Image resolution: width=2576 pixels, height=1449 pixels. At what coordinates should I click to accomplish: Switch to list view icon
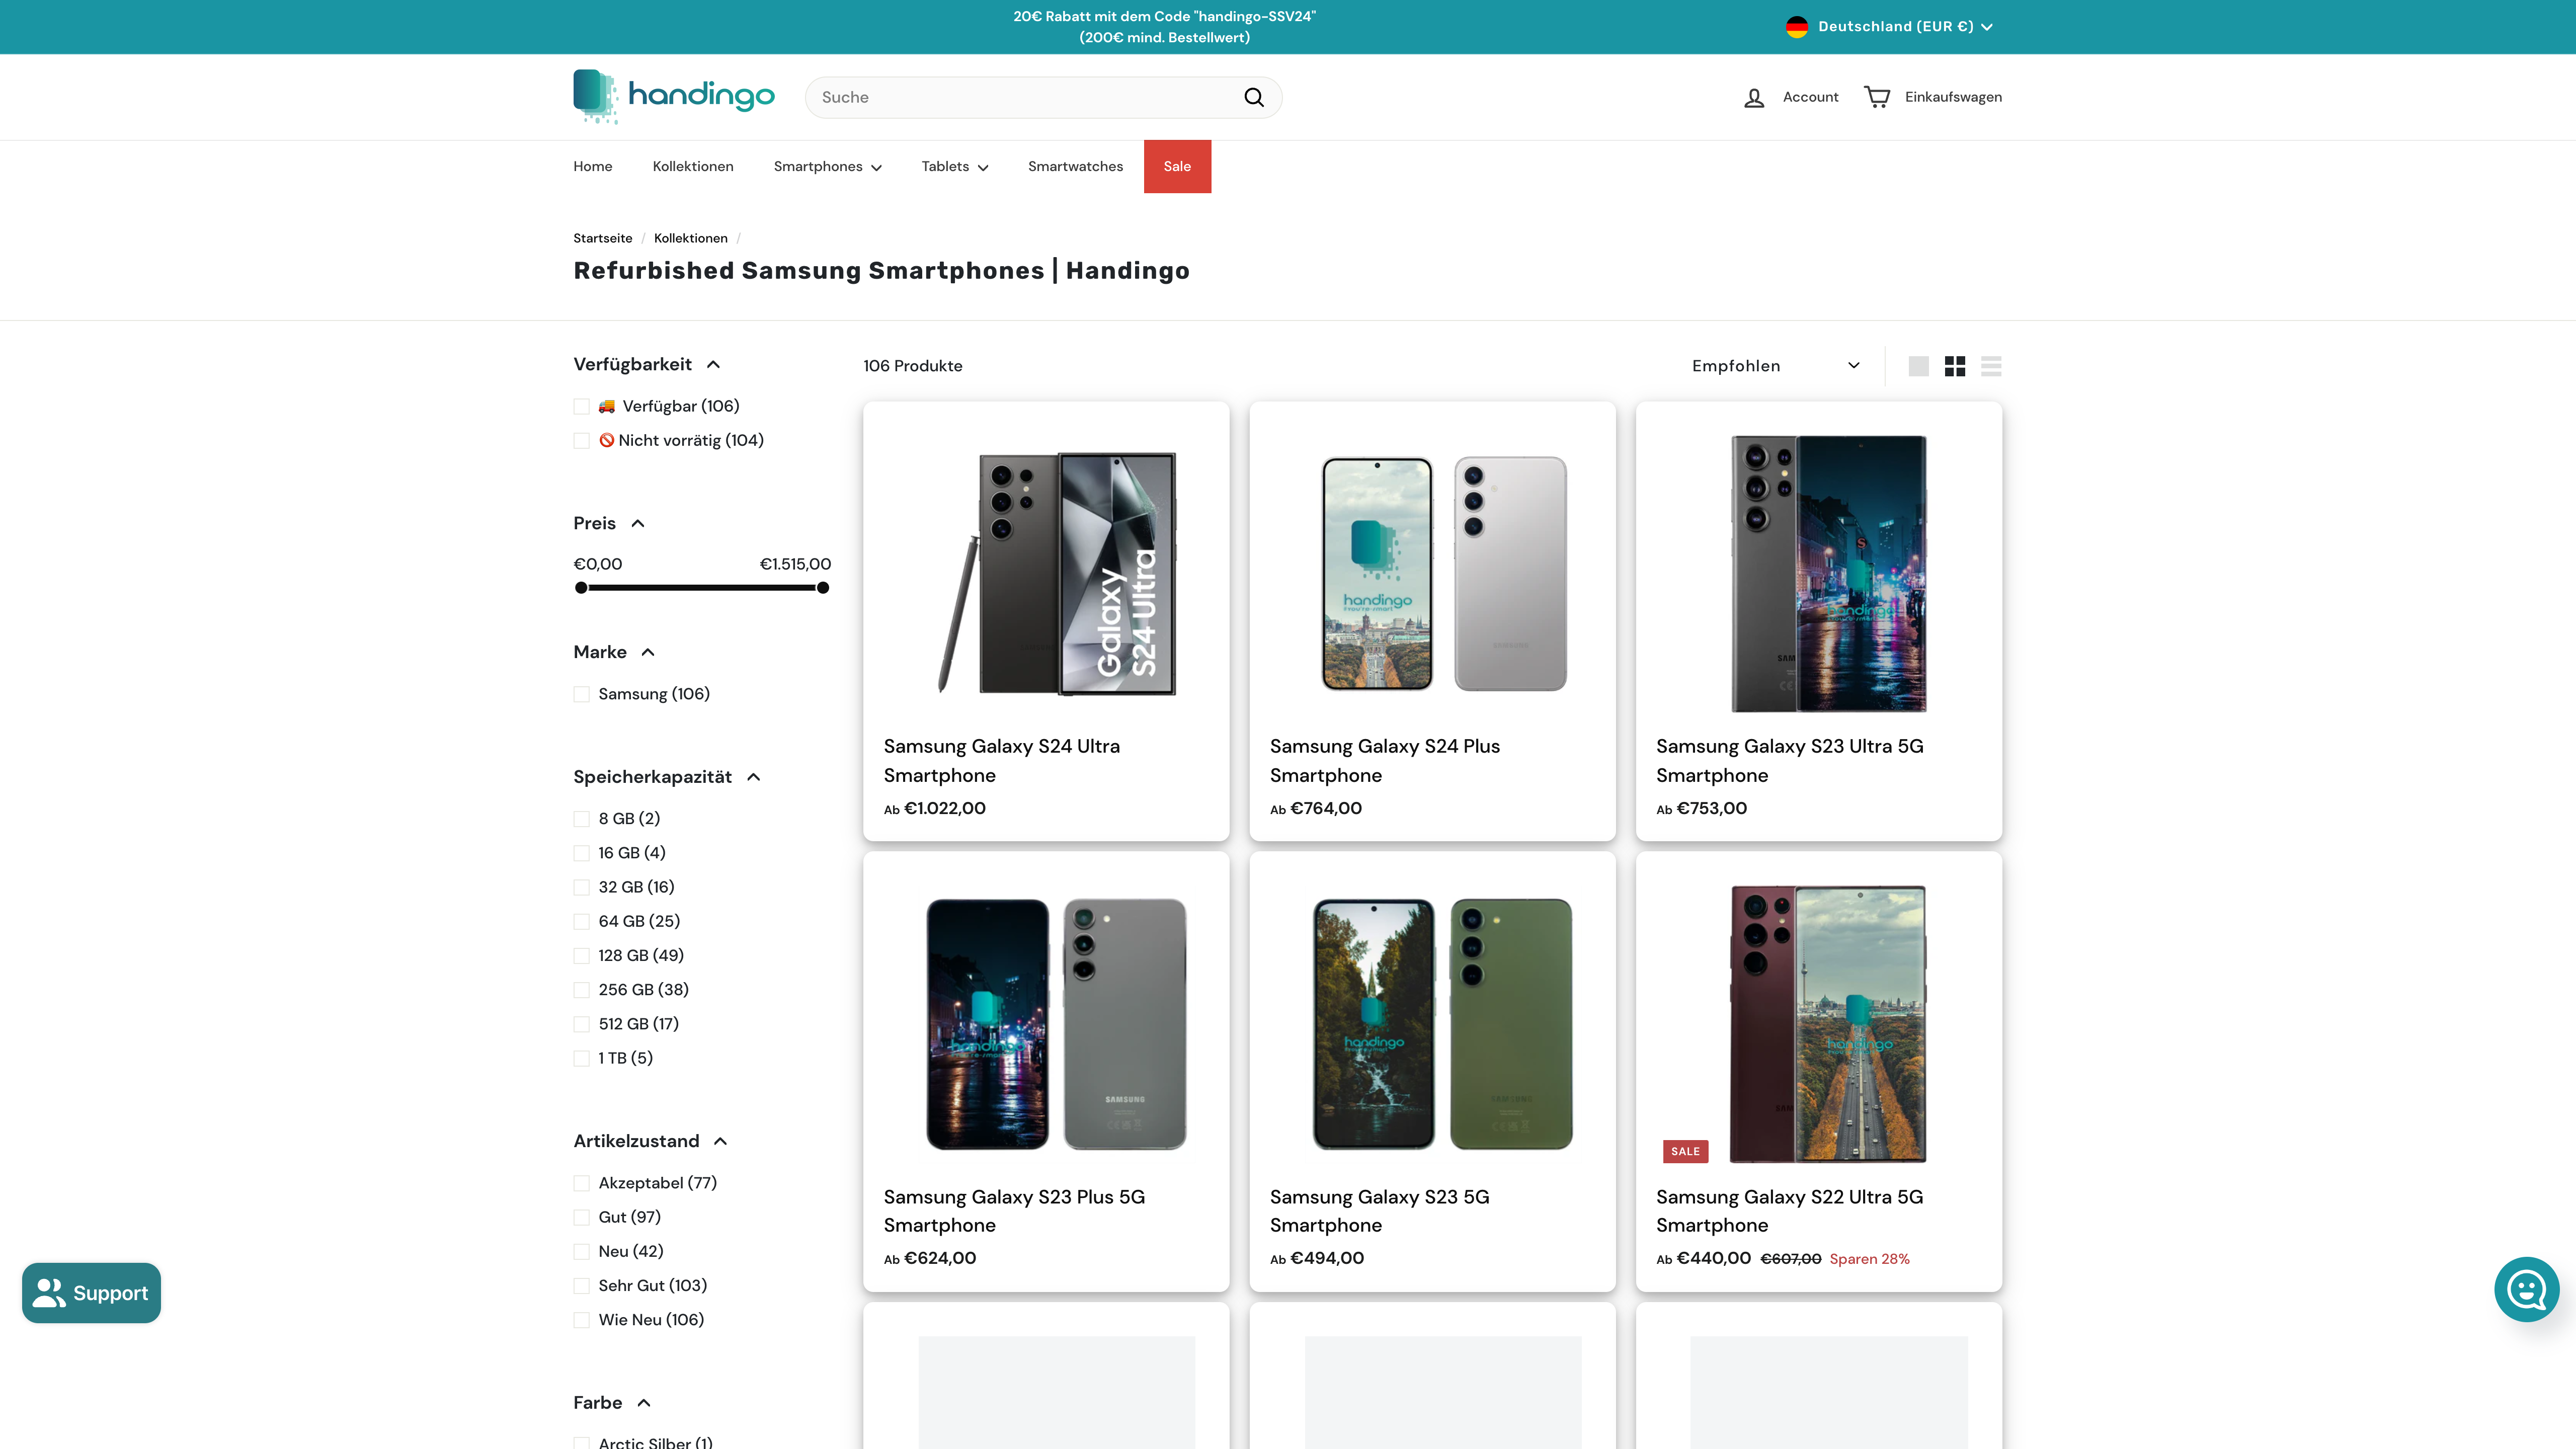pyautogui.click(x=1991, y=366)
